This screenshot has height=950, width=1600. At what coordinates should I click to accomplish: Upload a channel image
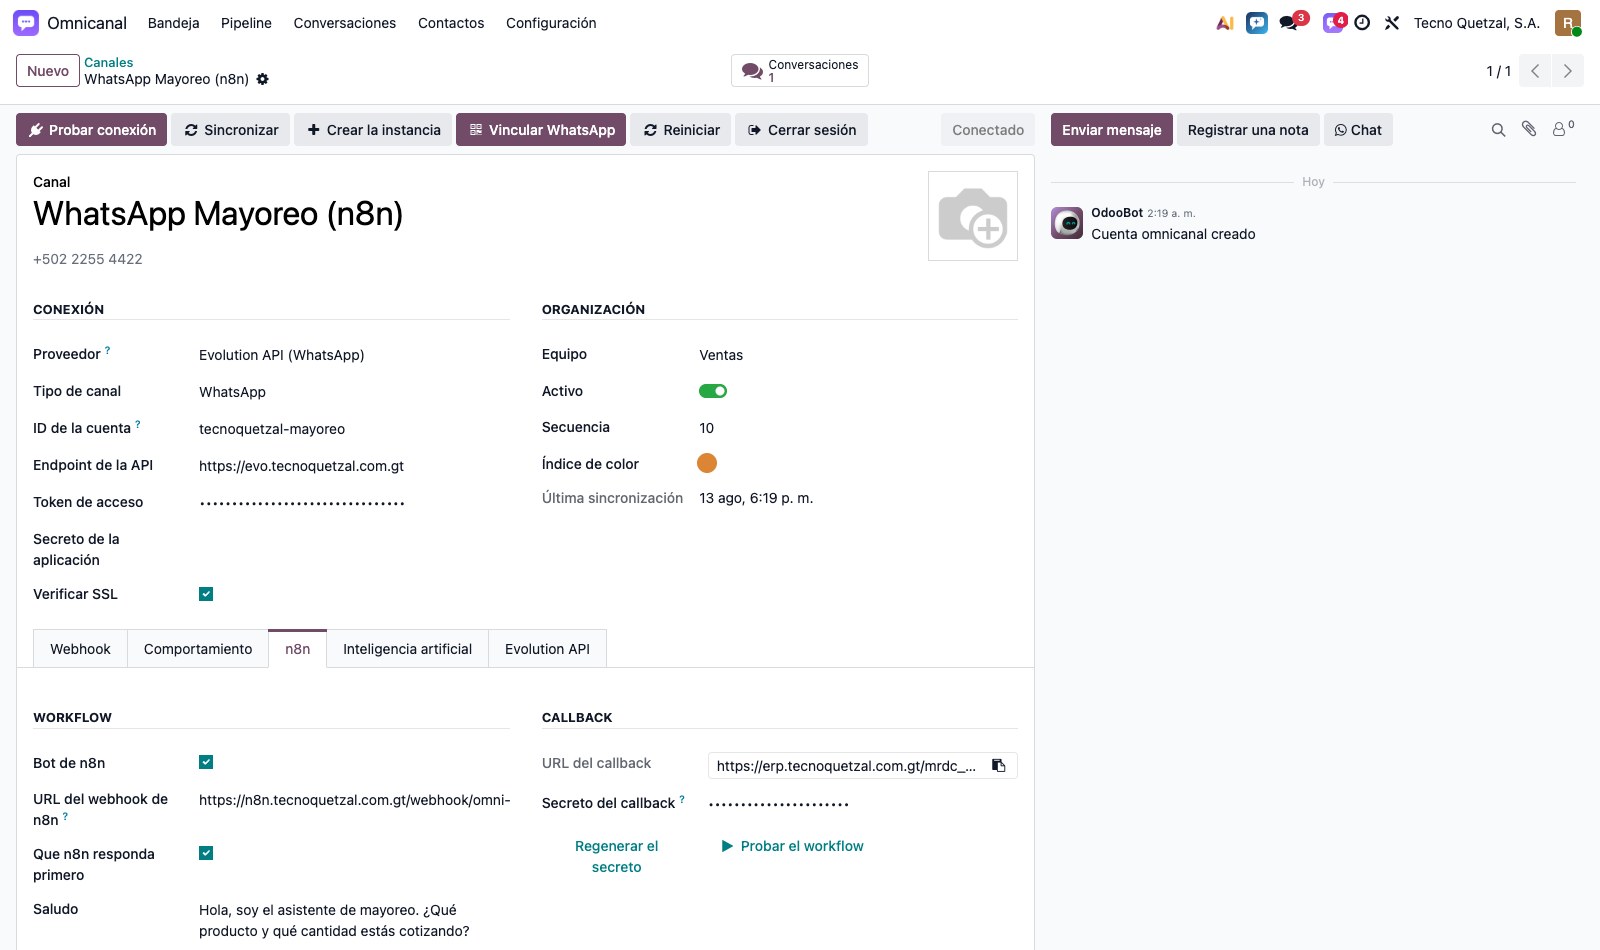[x=973, y=216]
